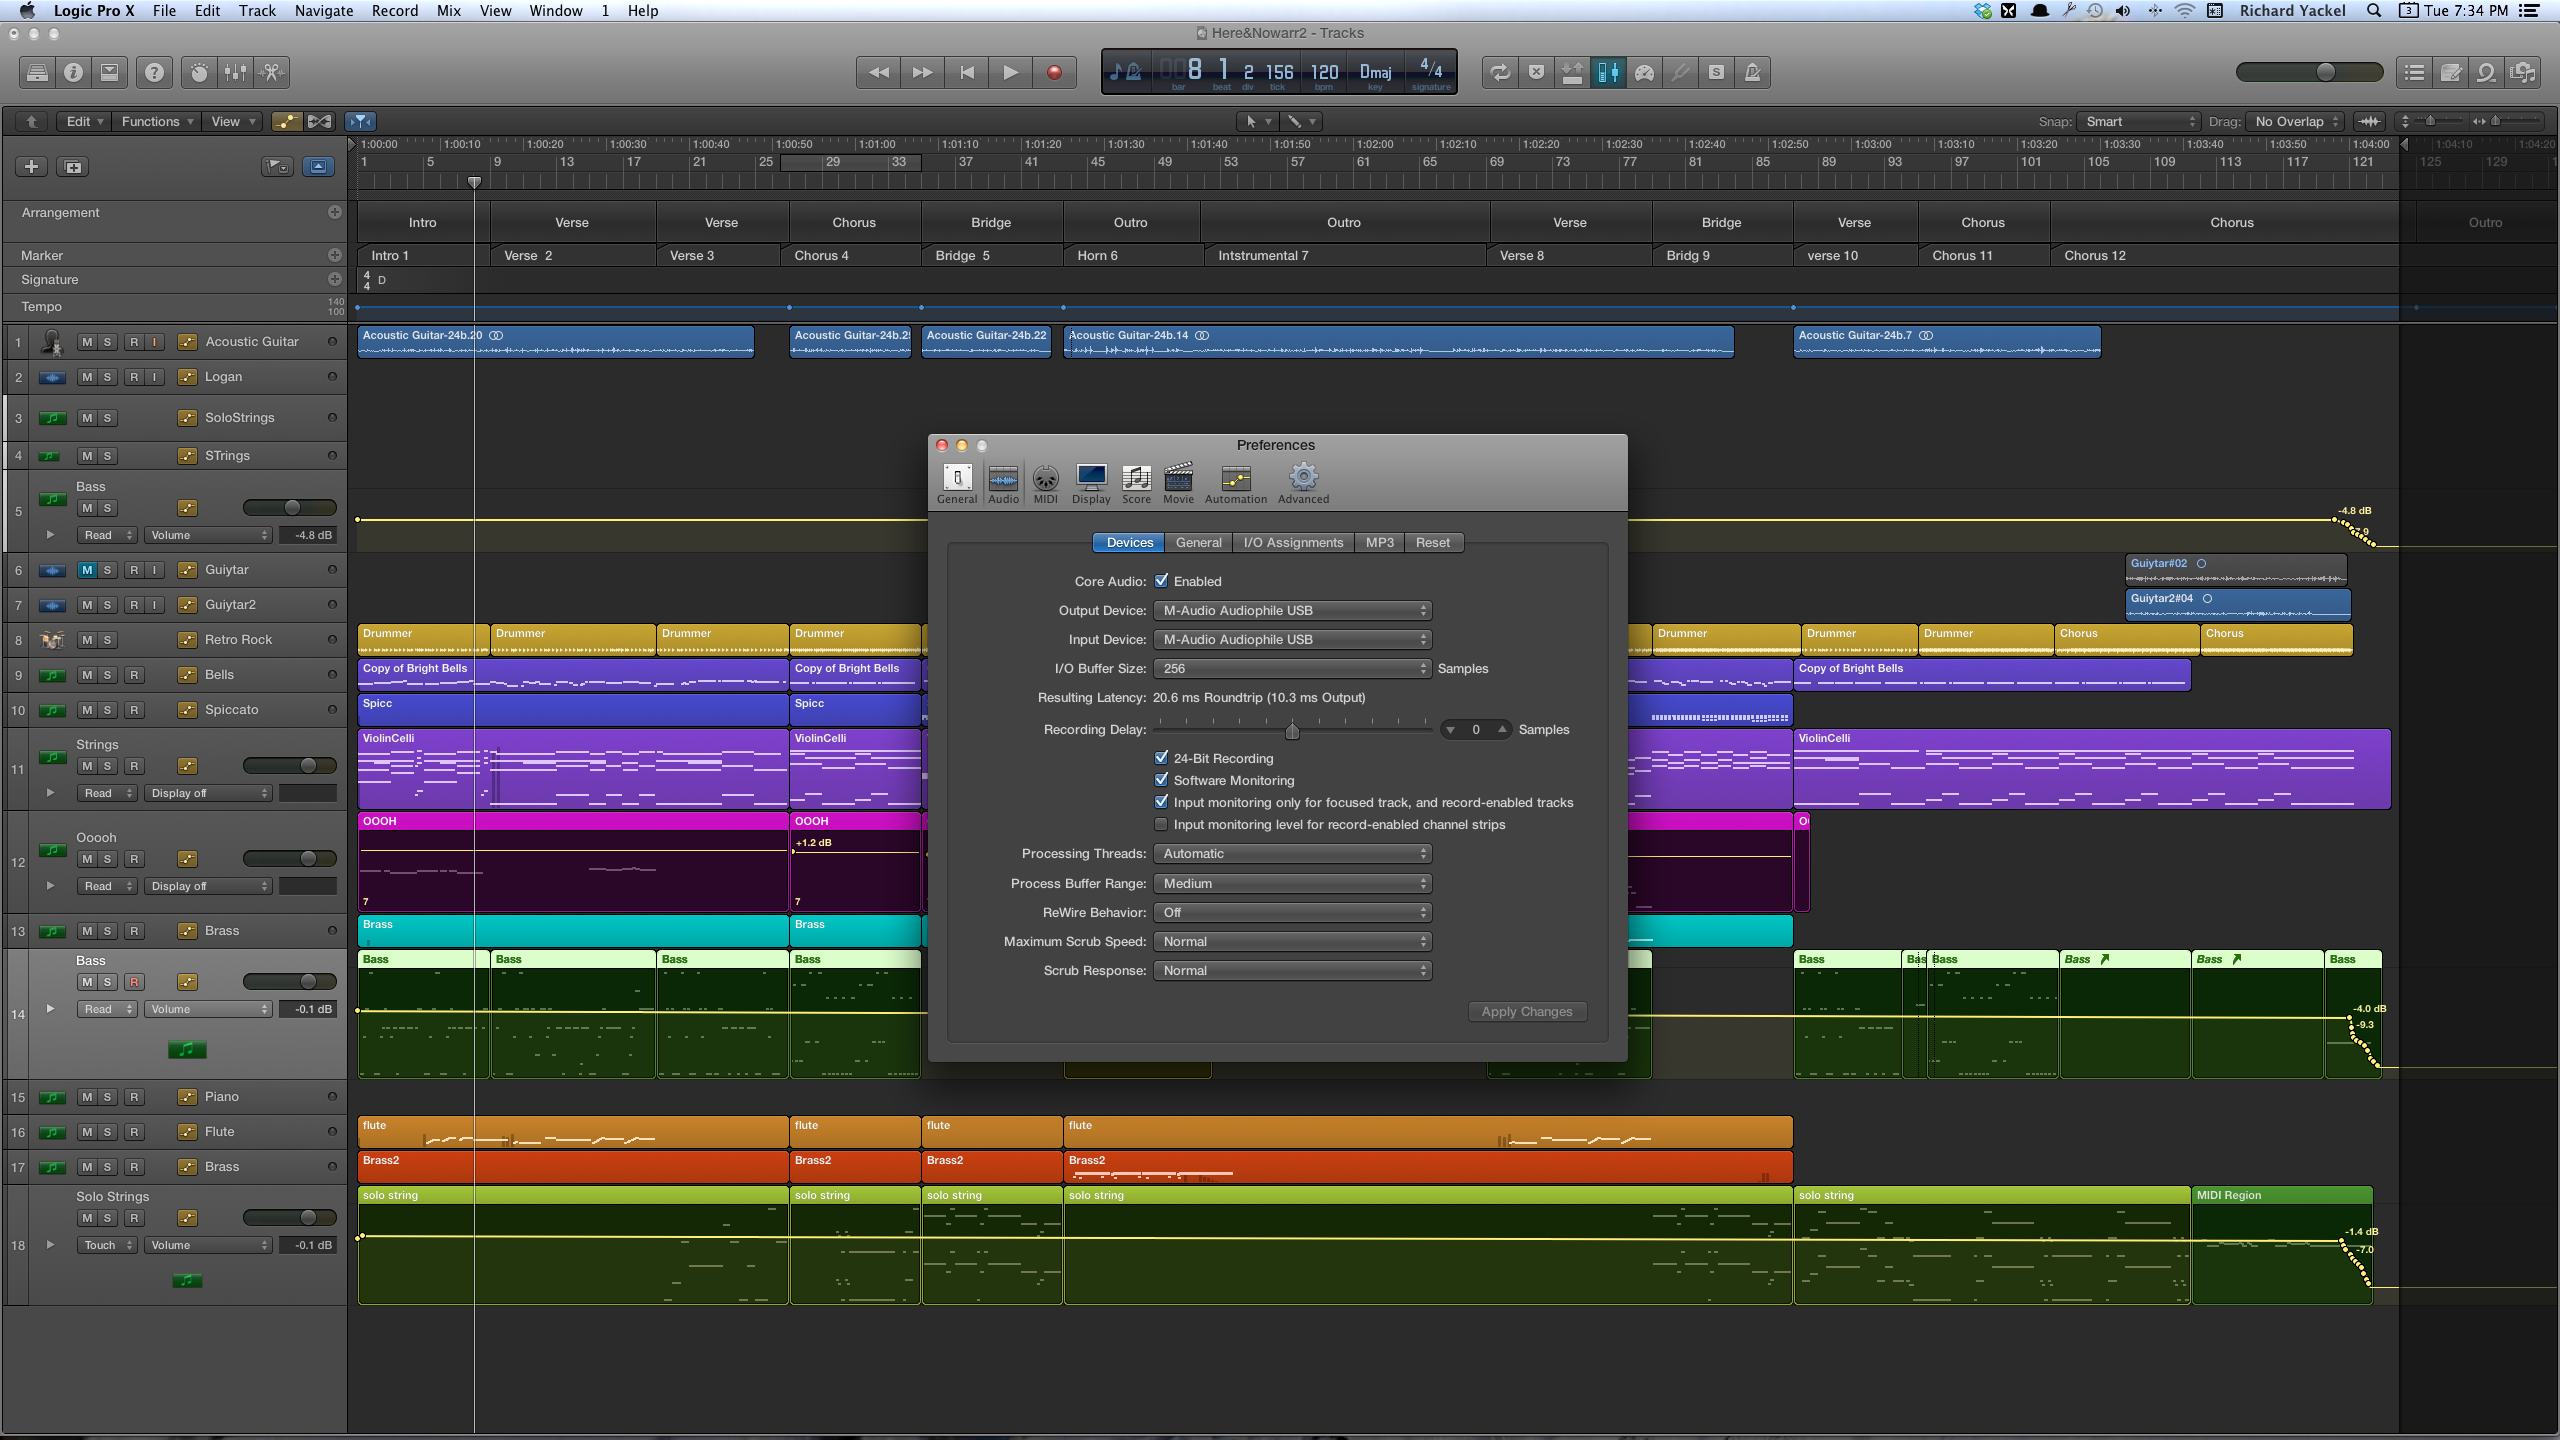Click the Record button in transport
Viewport: 2560px width, 1440px height.
pyautogui.click(x=1054, y=72)
